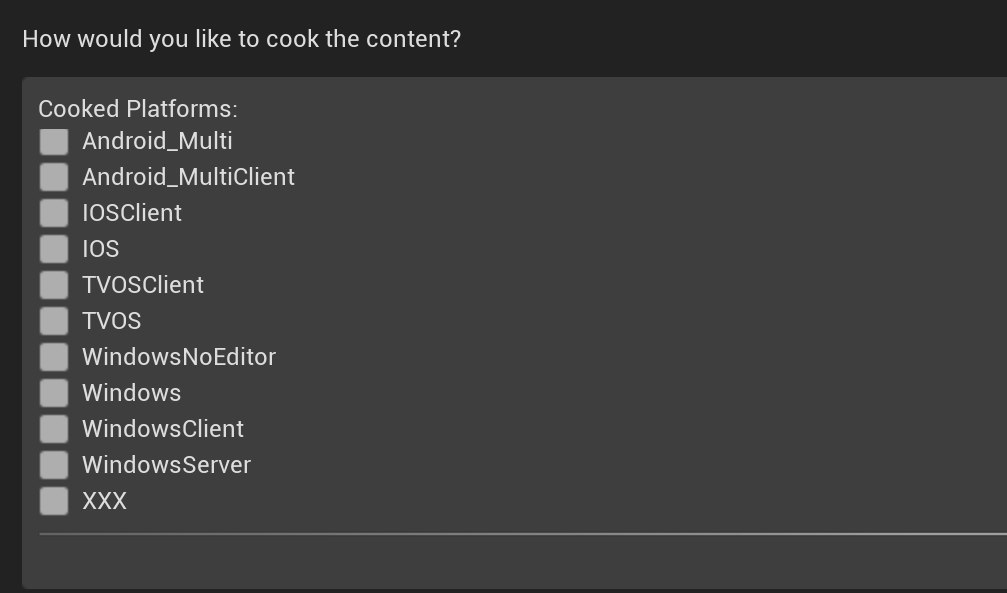1007x593 pixels.
Task: Select the WindowsServer text label
Action: [x=166, y=465]
